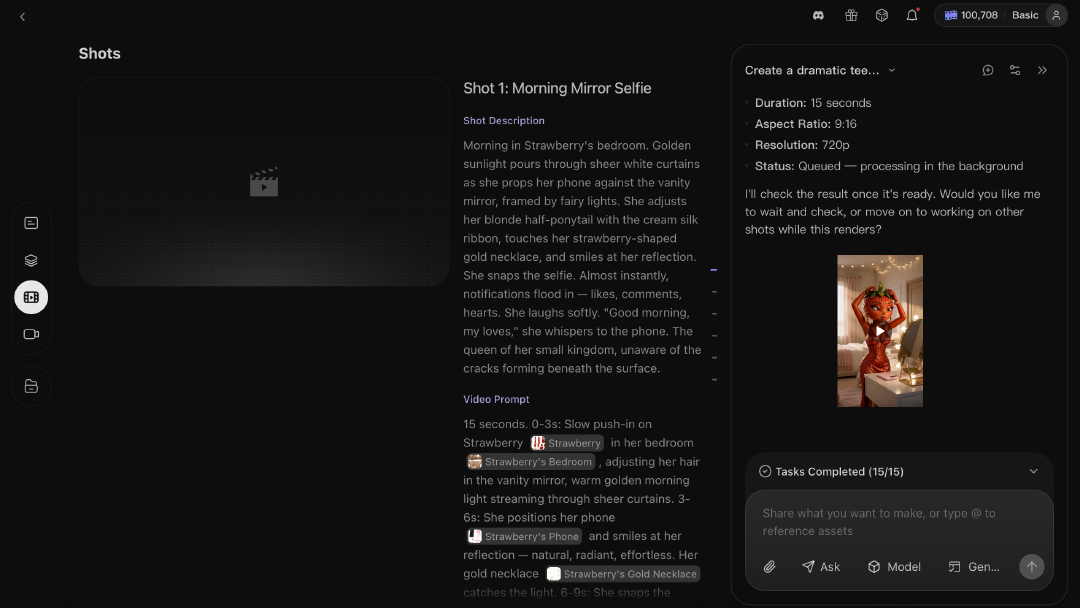
Task: Open the Gen... options button
Action: point(974,567)
